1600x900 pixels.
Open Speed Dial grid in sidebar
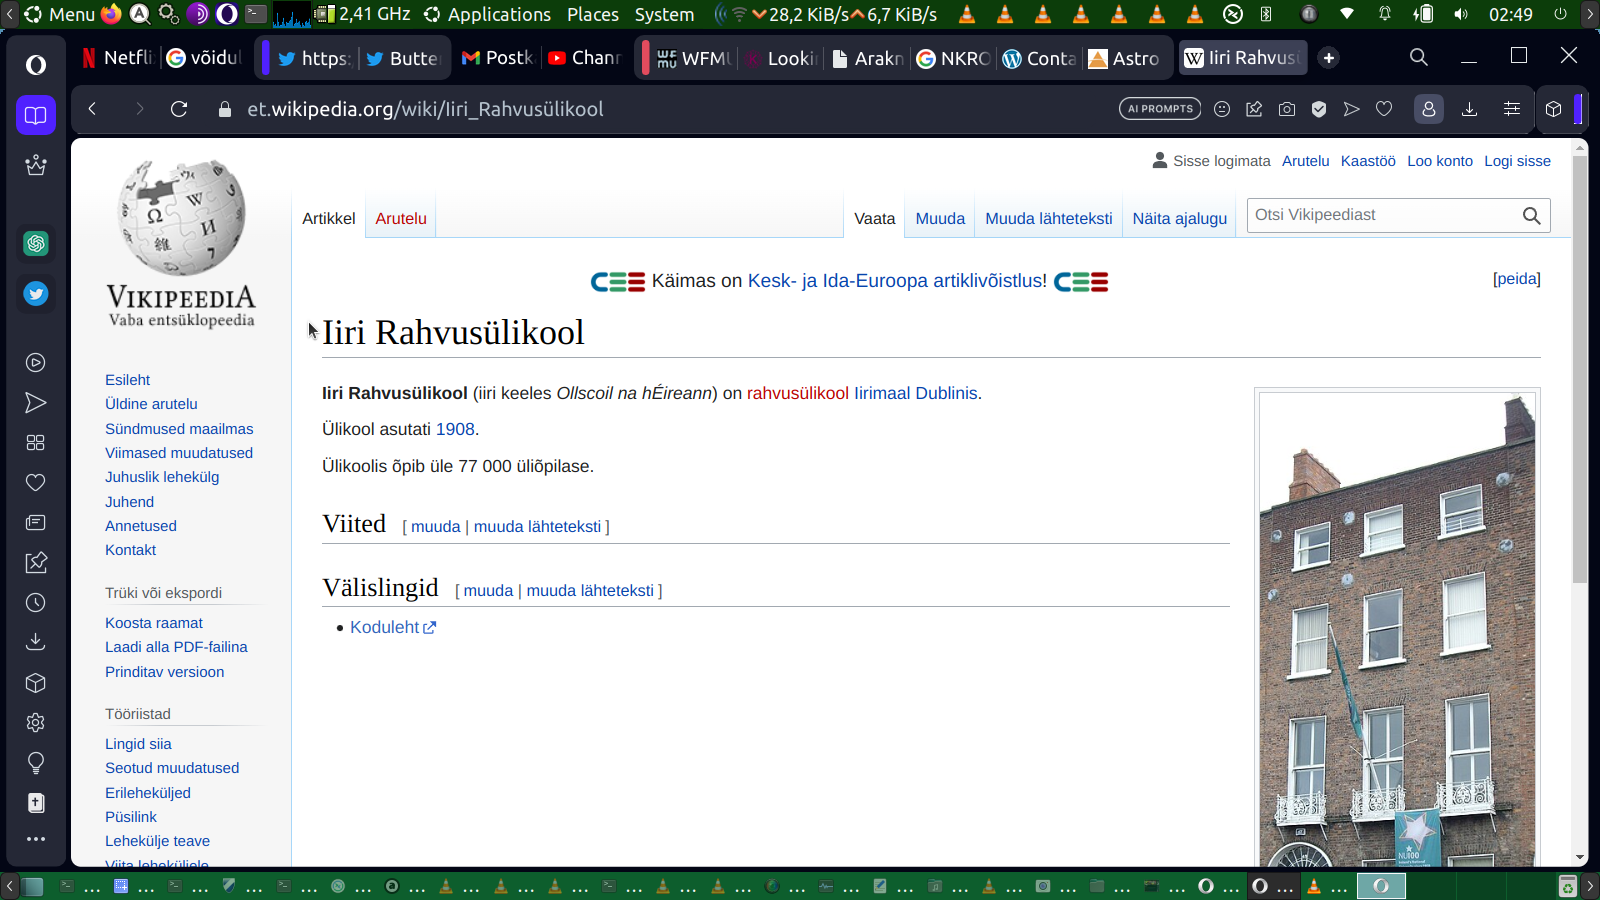(36, 443)
